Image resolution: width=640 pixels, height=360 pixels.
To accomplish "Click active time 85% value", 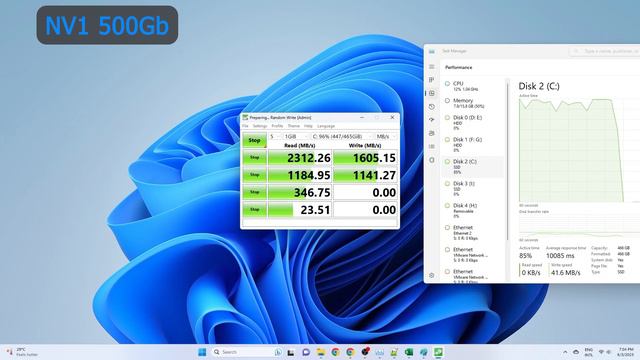I will tap(525, 256).
